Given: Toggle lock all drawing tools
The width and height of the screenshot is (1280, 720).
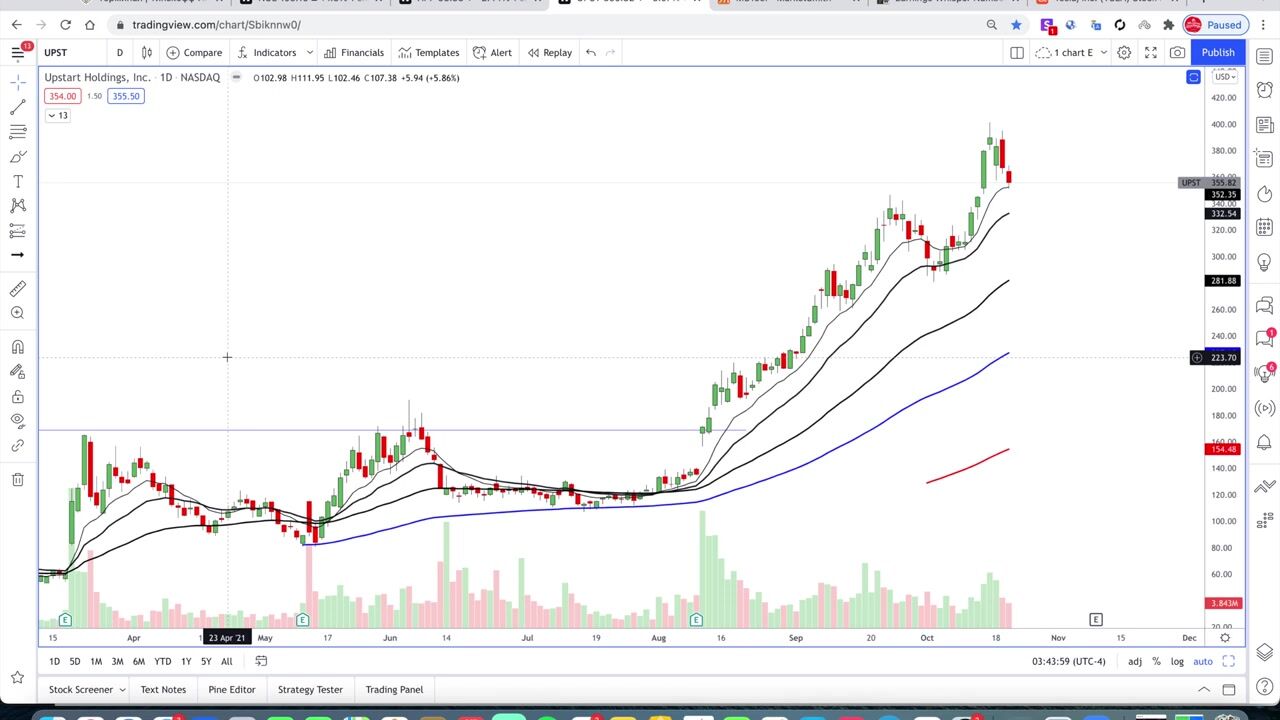Looking at the screenshot, I should [x=18, y=396].
